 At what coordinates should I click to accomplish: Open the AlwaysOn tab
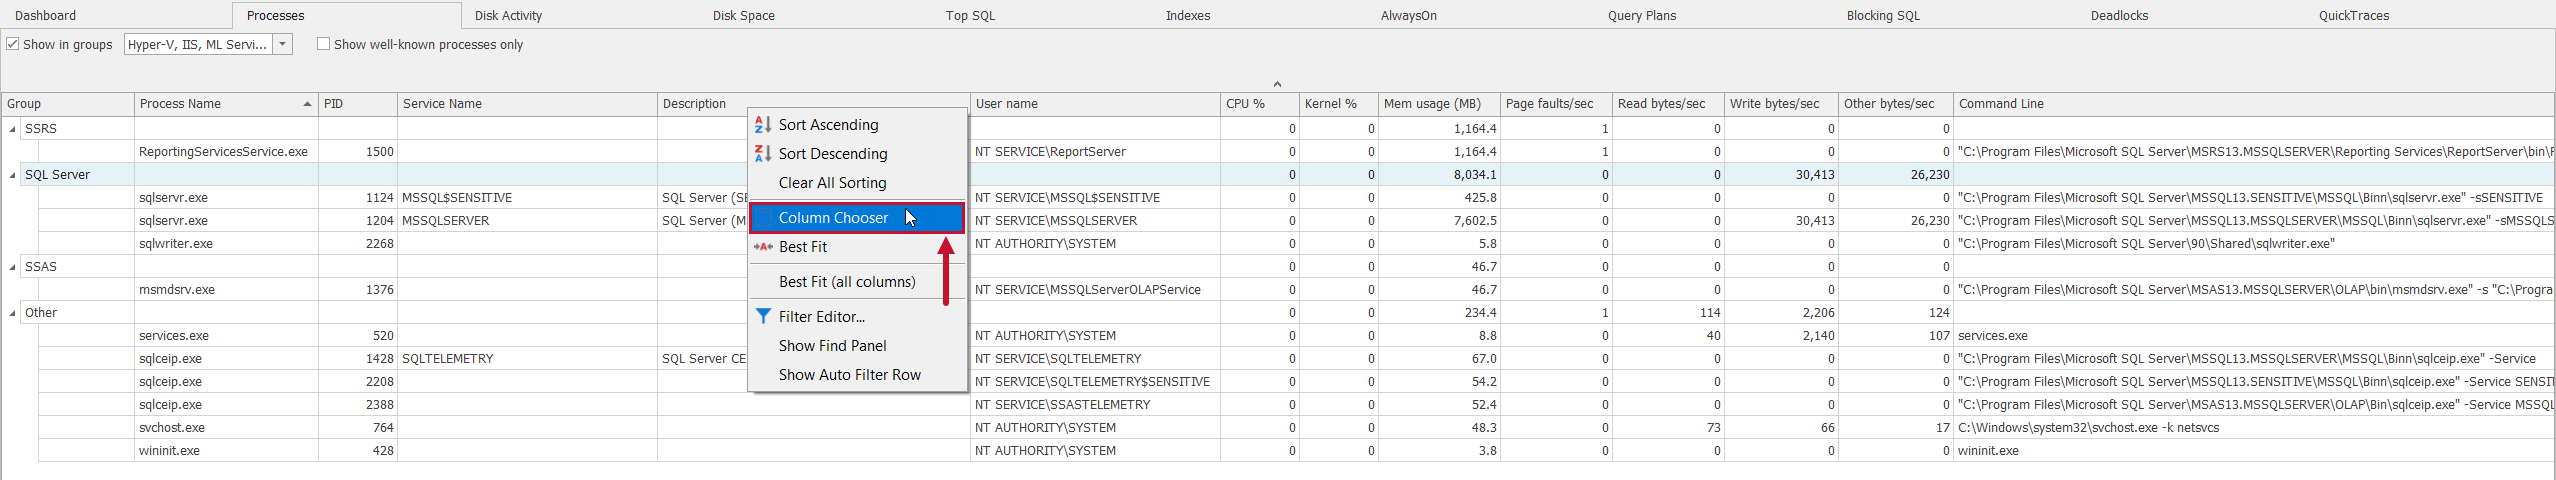(x=1409, y=15)
